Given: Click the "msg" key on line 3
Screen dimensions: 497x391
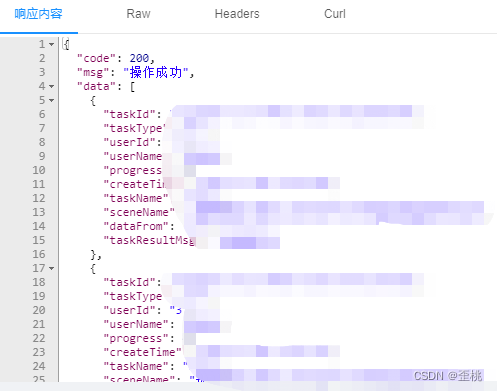Looking at the screenshot, I should [x=93, y=72].
